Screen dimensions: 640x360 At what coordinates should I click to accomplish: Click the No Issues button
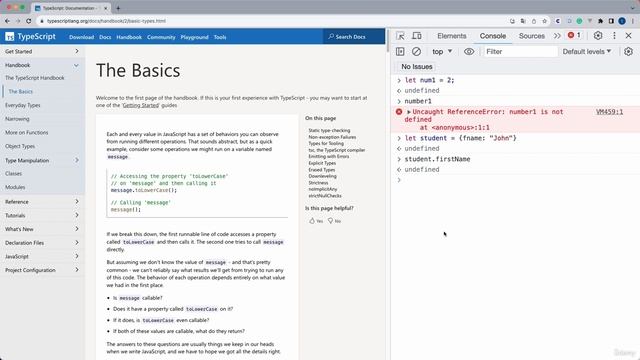point(416,67)
